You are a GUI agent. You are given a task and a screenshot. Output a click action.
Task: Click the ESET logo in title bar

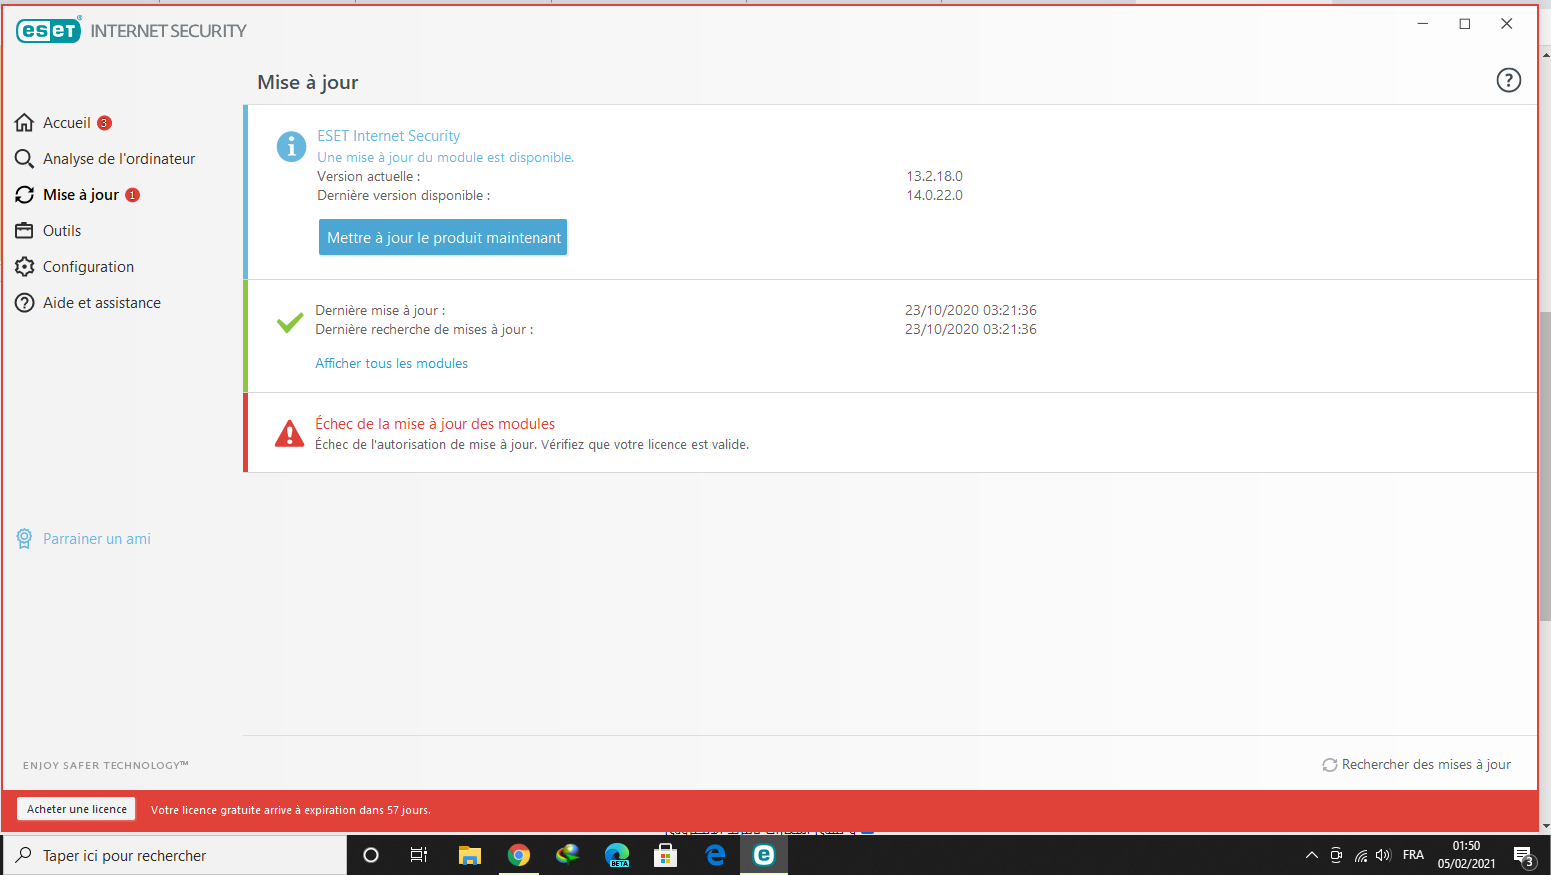point(48,31)
